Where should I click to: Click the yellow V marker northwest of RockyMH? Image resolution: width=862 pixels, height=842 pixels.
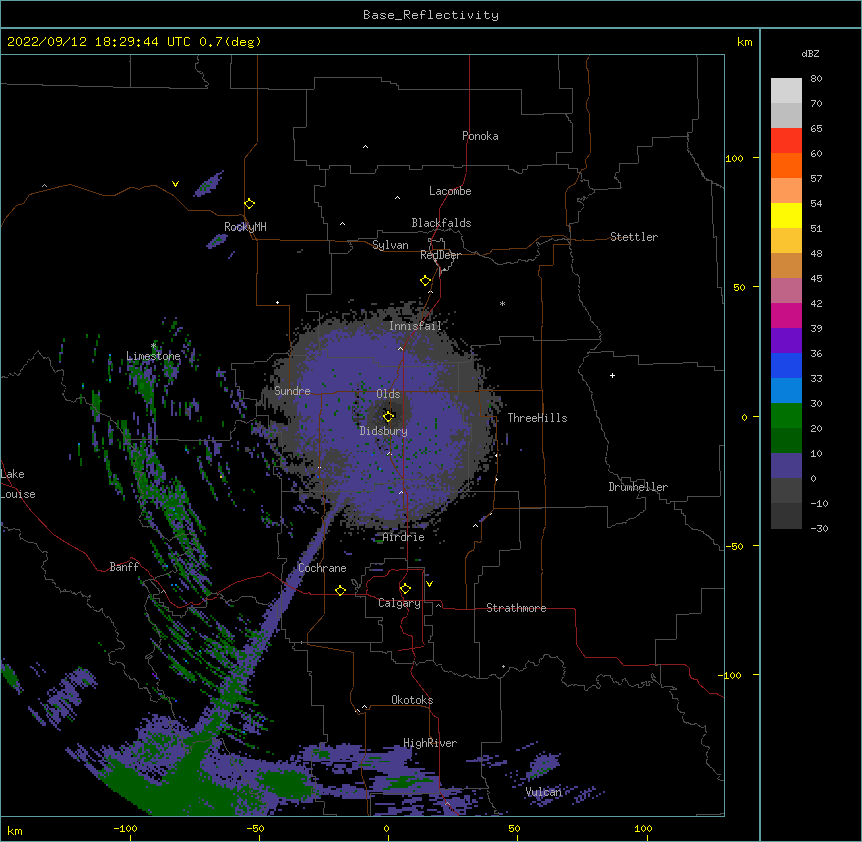tap(175, 184)
